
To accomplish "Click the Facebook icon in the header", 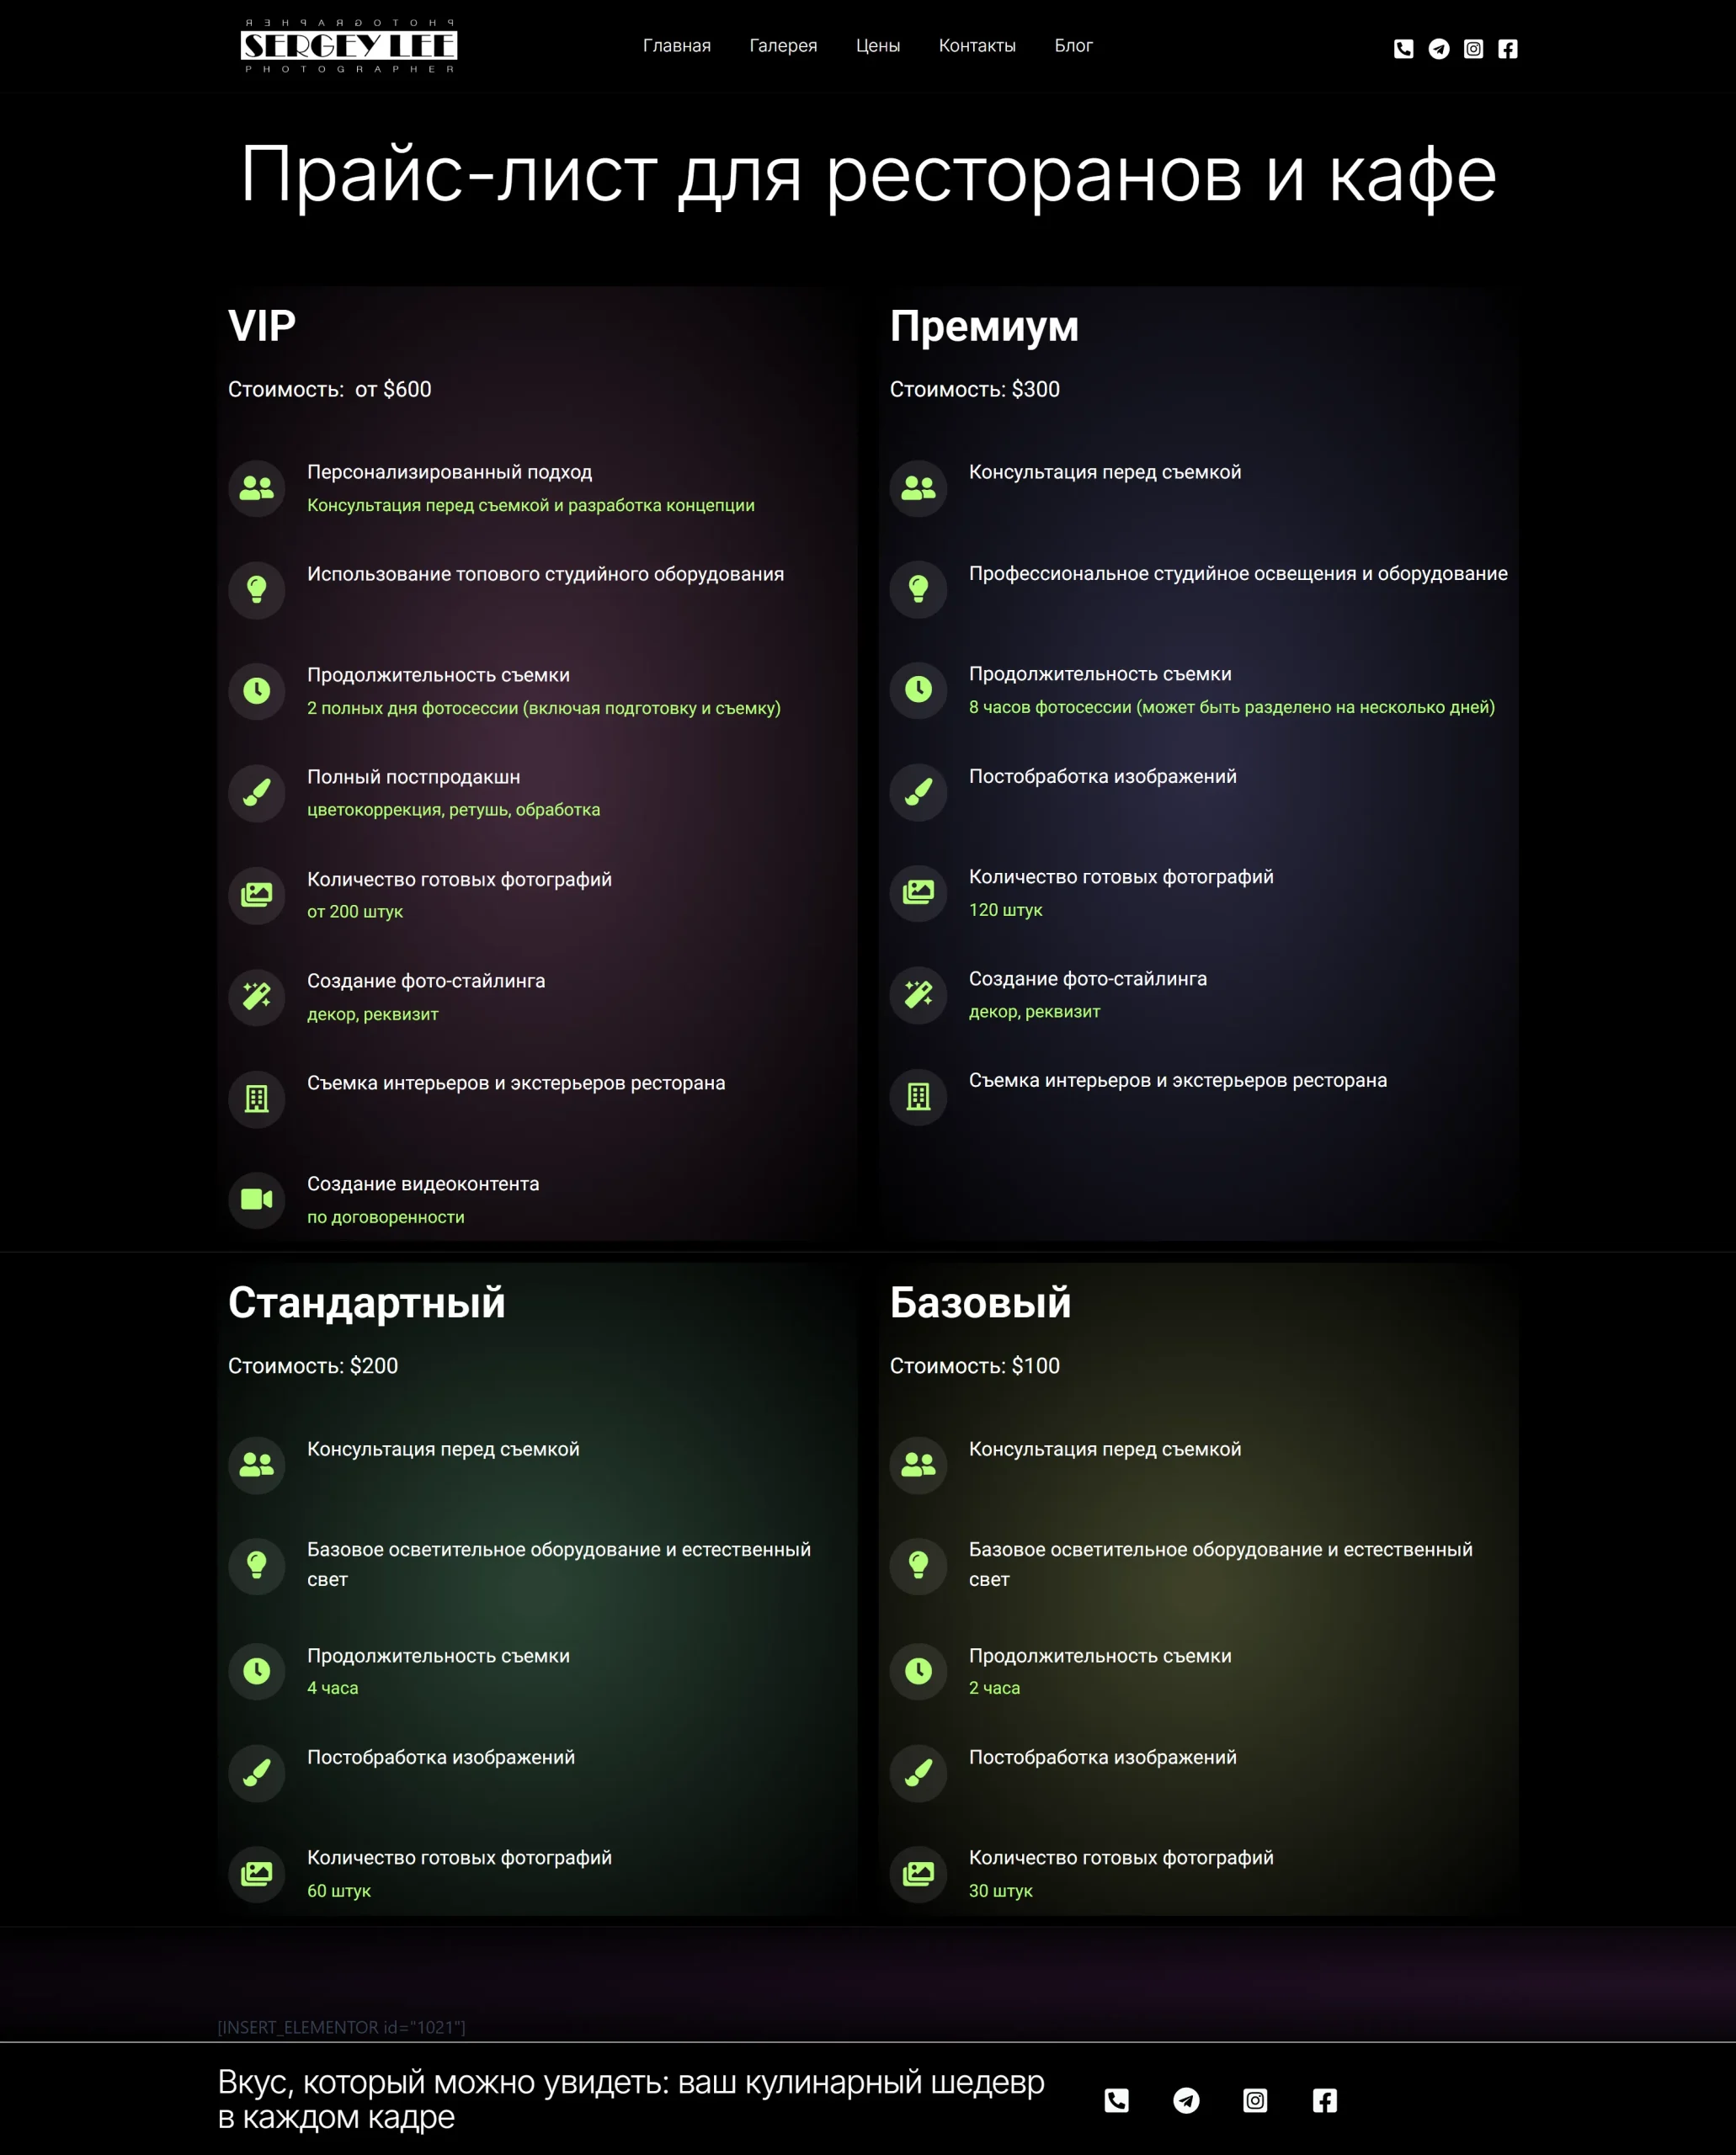I will click(1508, 49).
